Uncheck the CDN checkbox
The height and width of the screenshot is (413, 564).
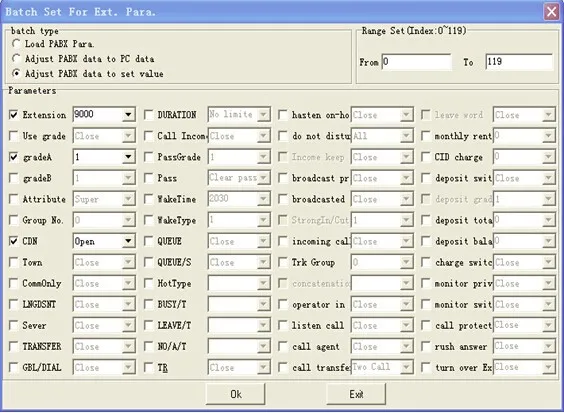point(14,241)
